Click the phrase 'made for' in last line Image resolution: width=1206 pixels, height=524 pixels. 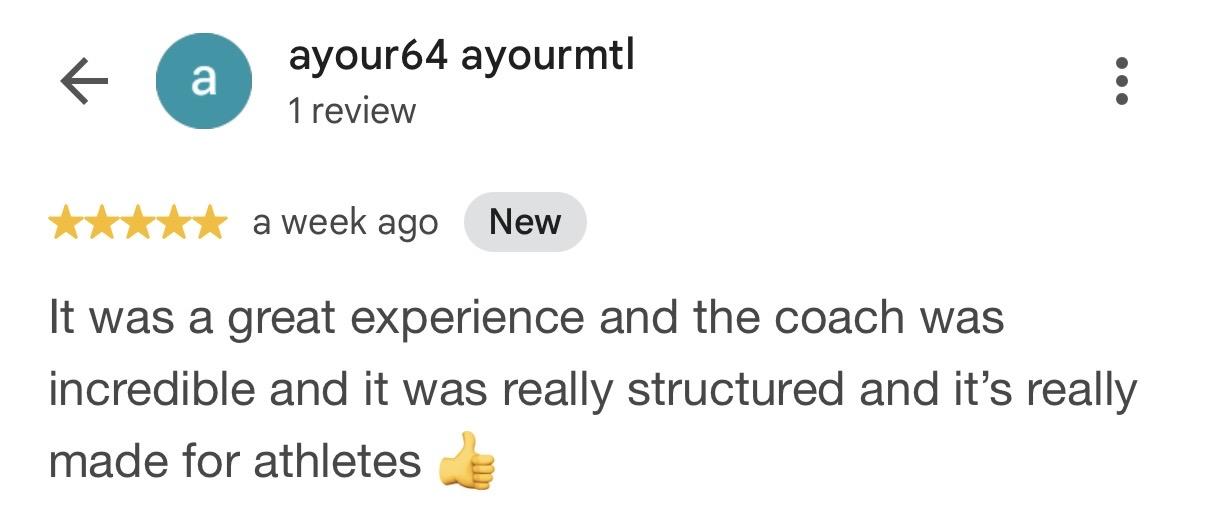(x=144, y=462)
